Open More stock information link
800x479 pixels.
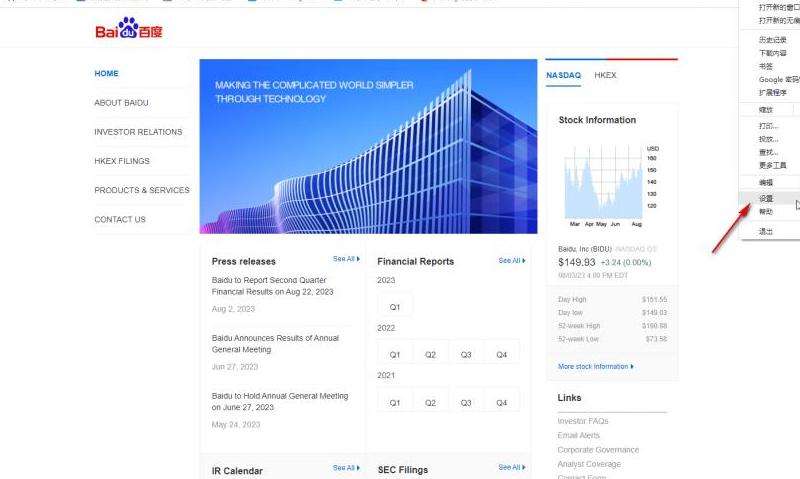coord(595,366)
